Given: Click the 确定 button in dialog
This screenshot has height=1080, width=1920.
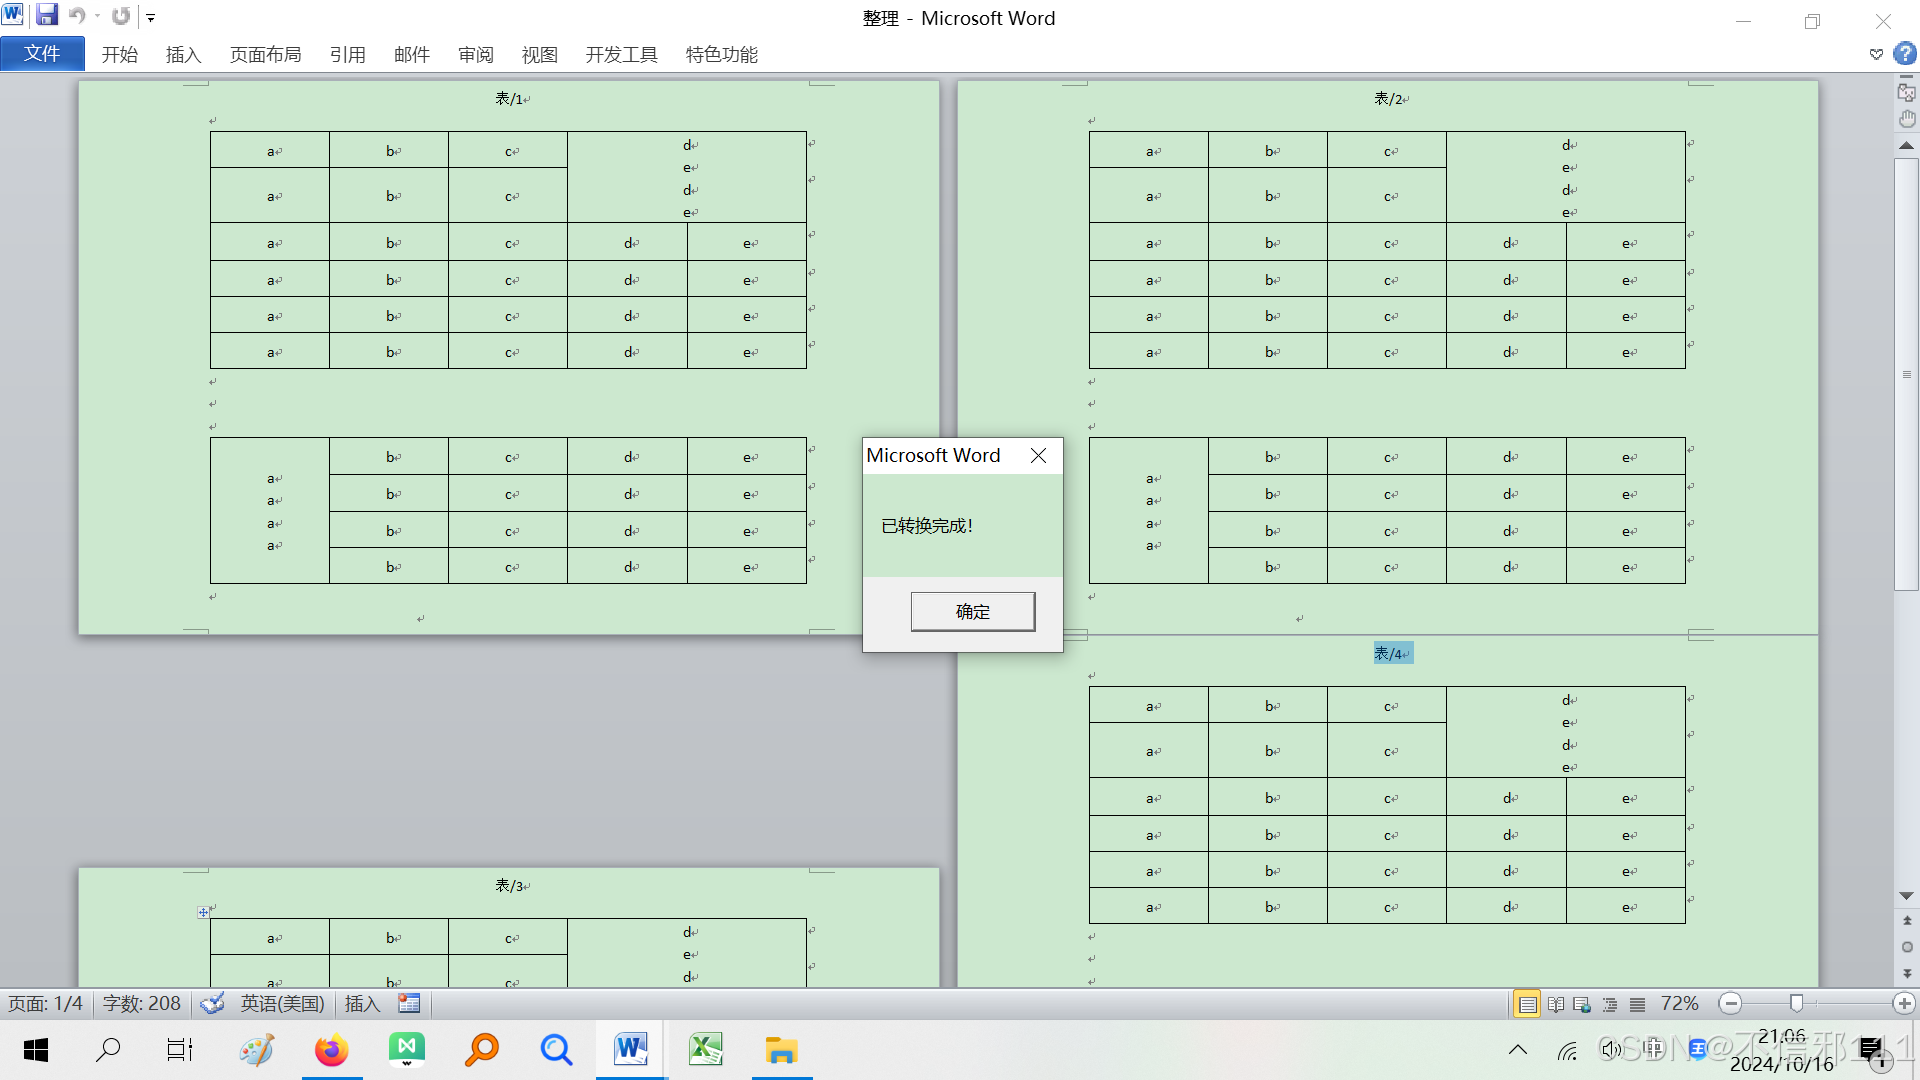Looking at the screenshot, I should [972, 611].
